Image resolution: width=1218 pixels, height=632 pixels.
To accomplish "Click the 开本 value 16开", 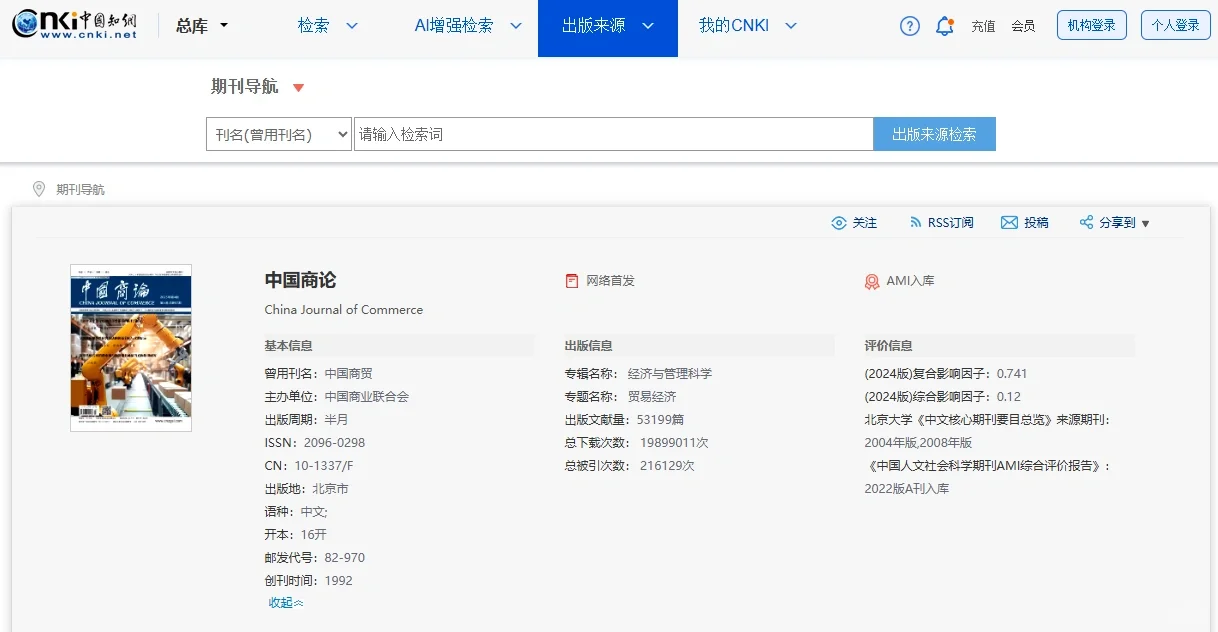I will [x=314, y=535].
